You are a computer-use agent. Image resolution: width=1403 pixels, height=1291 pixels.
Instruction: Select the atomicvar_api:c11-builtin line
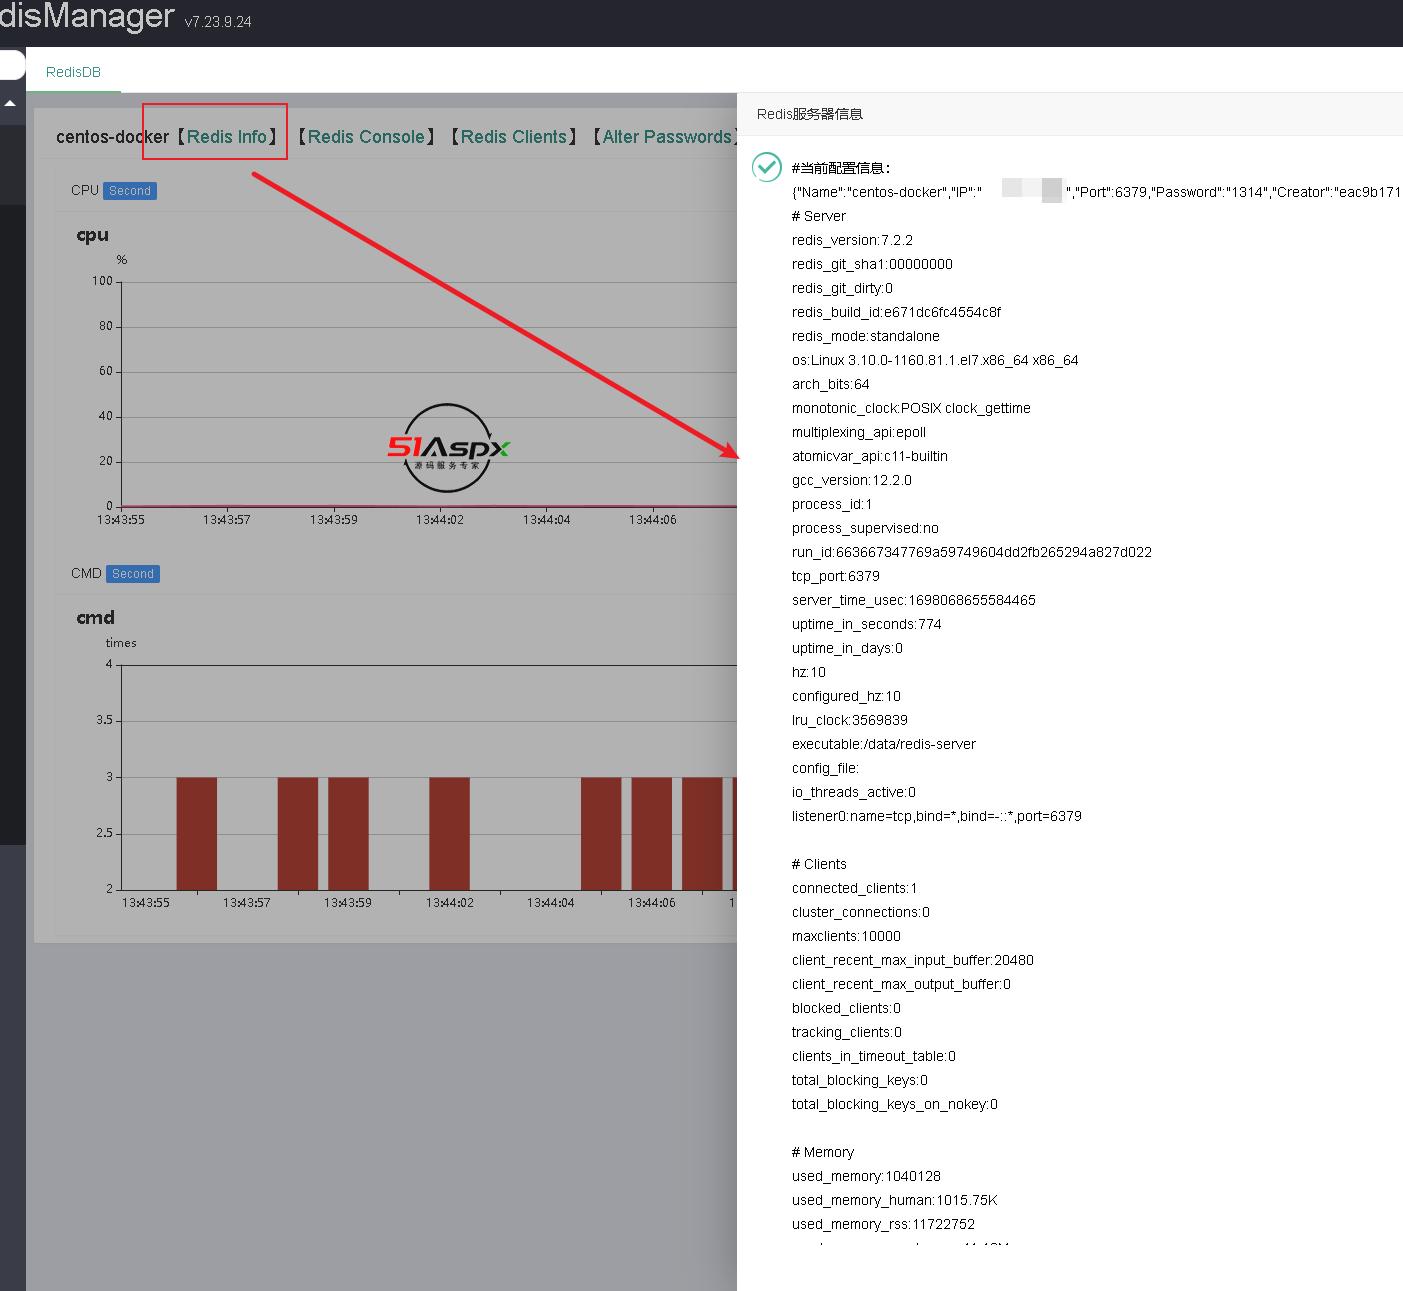pyautogui.click(x=870, y=456)
